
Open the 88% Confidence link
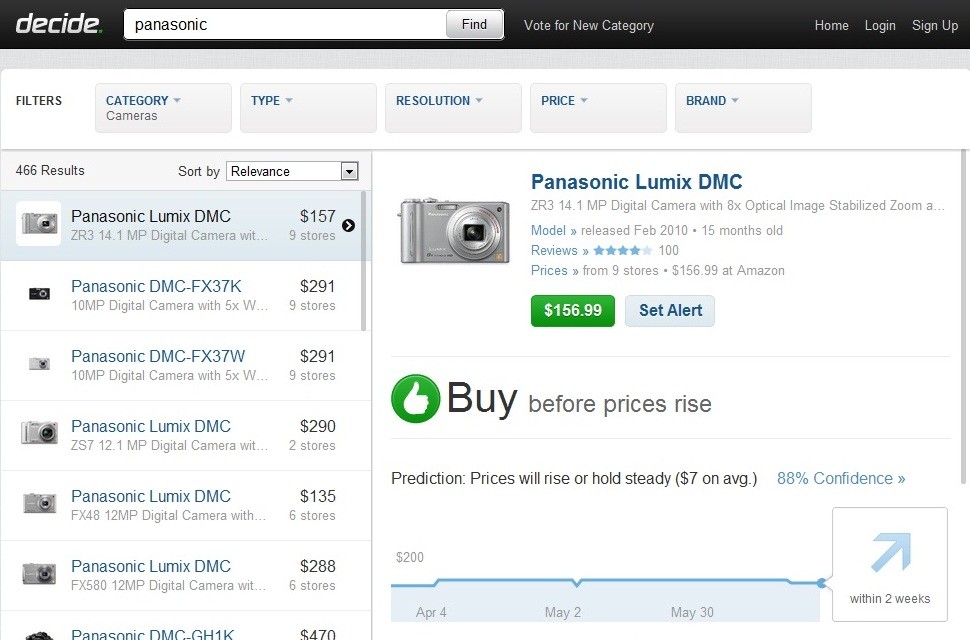(x=841, y=479)
